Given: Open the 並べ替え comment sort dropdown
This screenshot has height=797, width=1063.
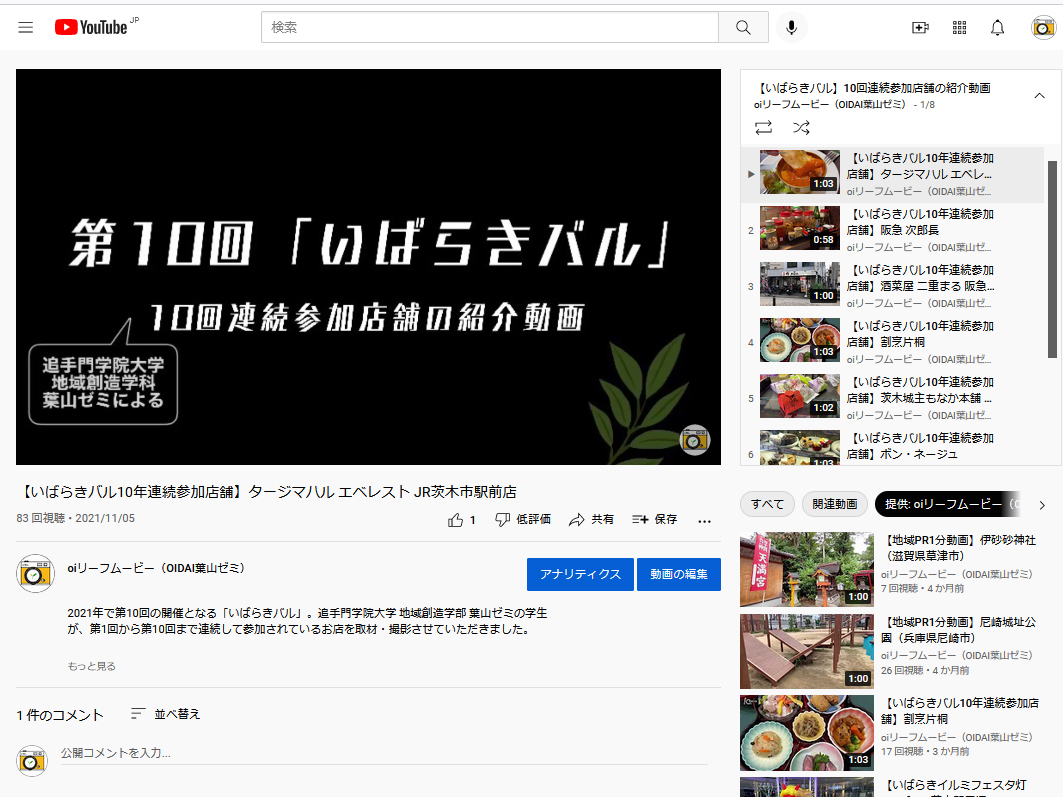Looking at the screenshot, I should point(166,714).
